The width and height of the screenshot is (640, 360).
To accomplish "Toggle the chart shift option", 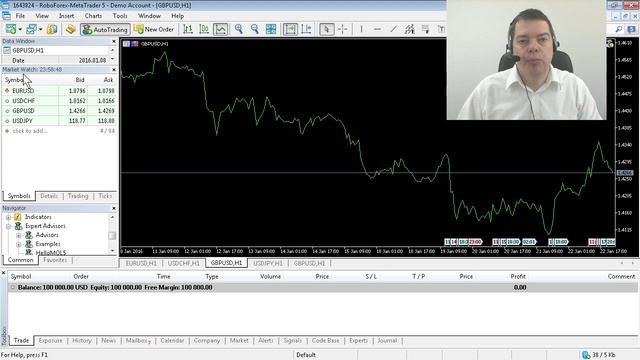I will (306, 29).
